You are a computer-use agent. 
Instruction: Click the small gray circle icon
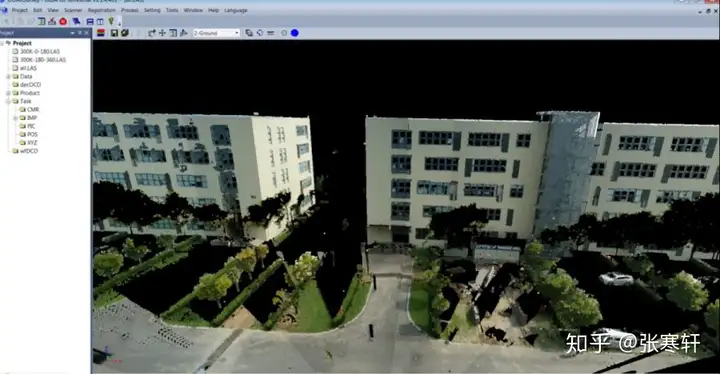click(x=284, y=33)
